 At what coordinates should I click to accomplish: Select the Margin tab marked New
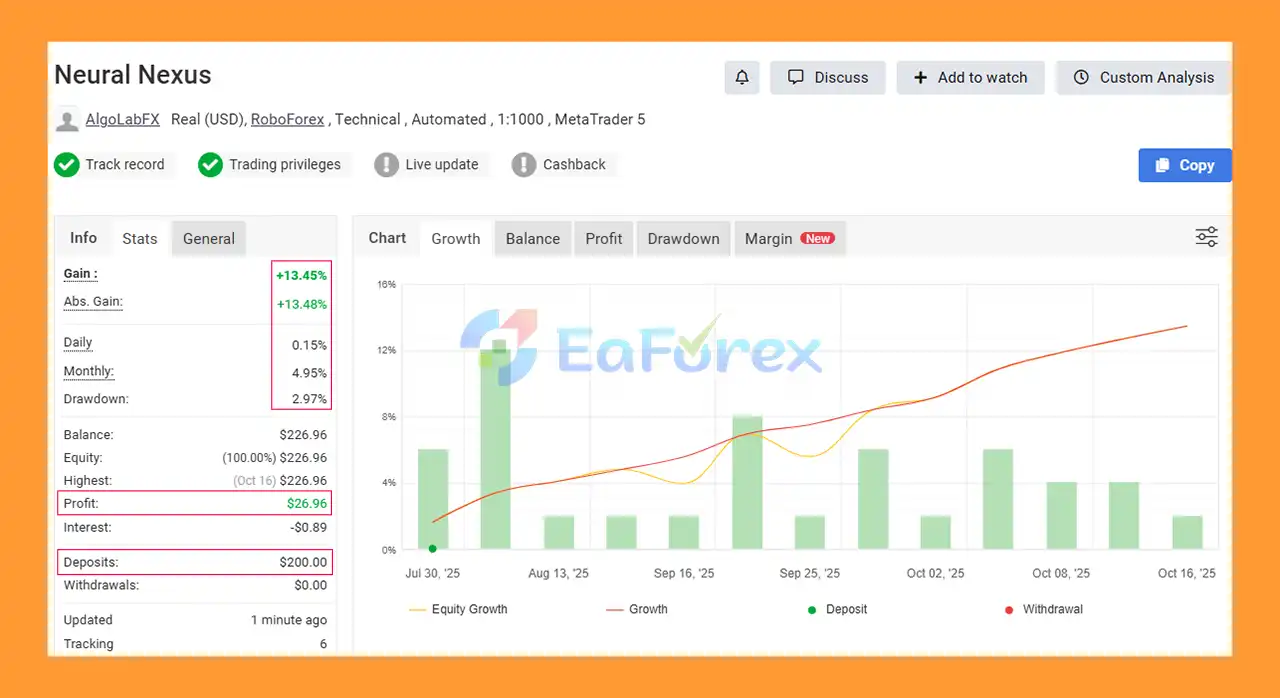click(789, 239)
